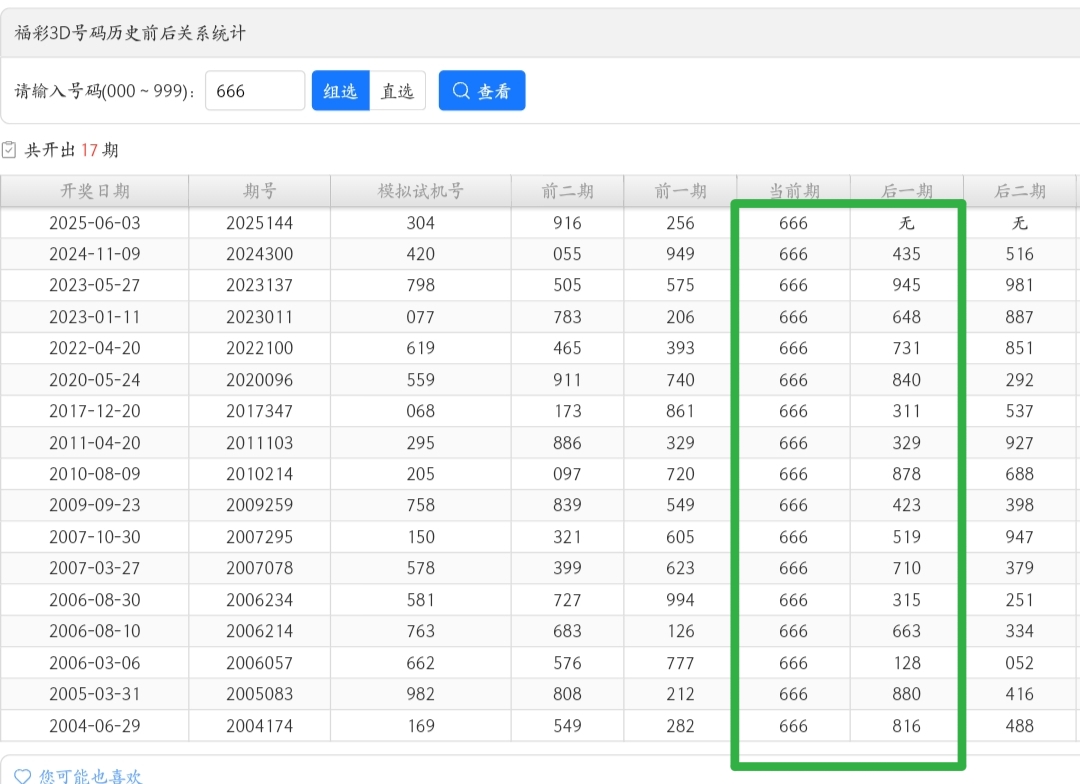The image size is (1080, 784).
Task: Focus the number input containing 666
Action: (255, 90)
